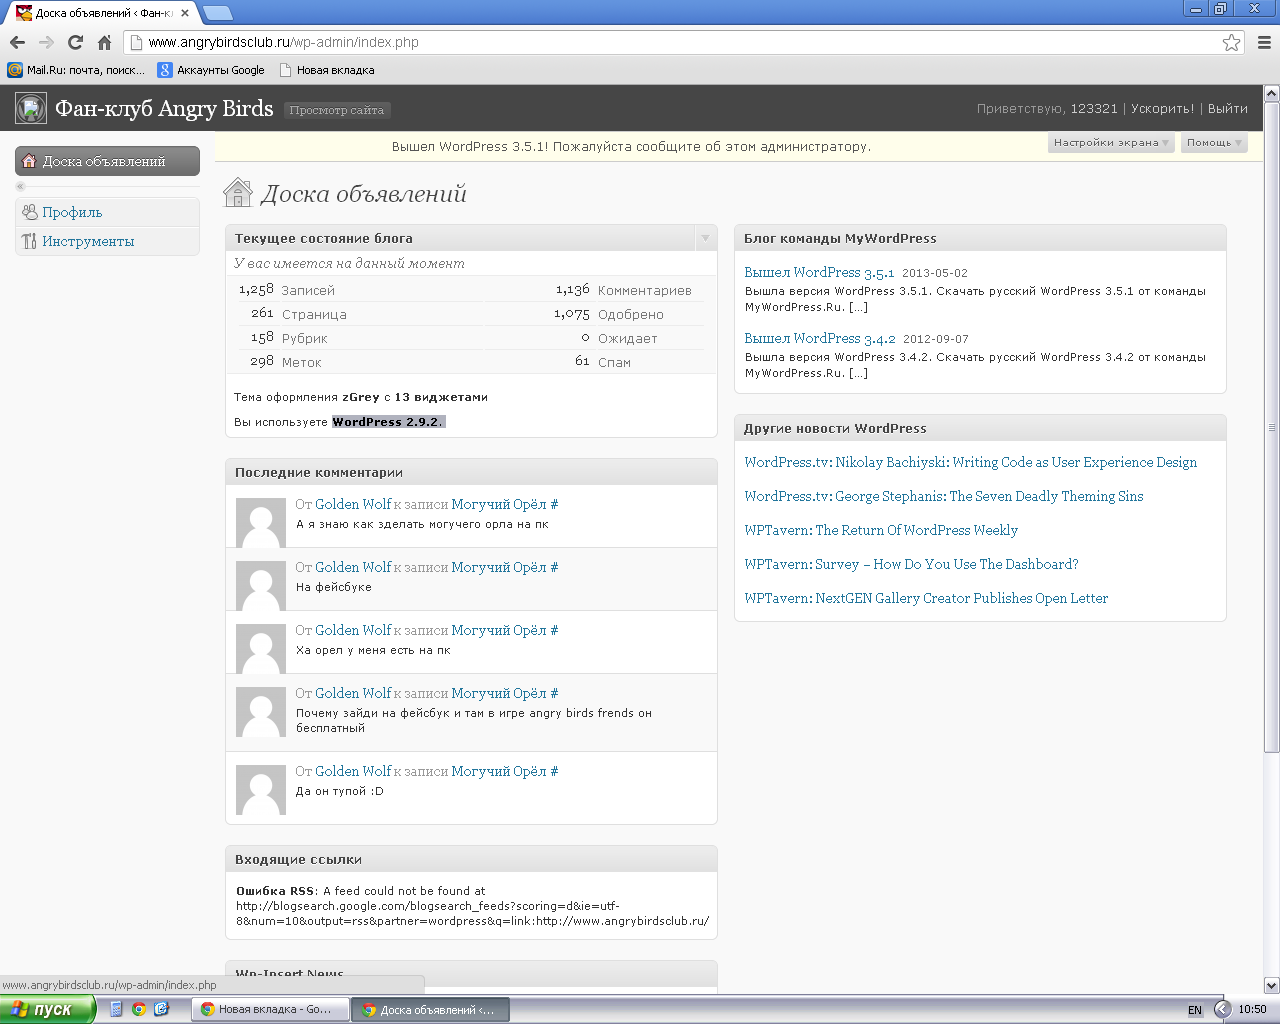Click the Просмотр сайта button
1280x1024 pixels.
tap(337, 110)
